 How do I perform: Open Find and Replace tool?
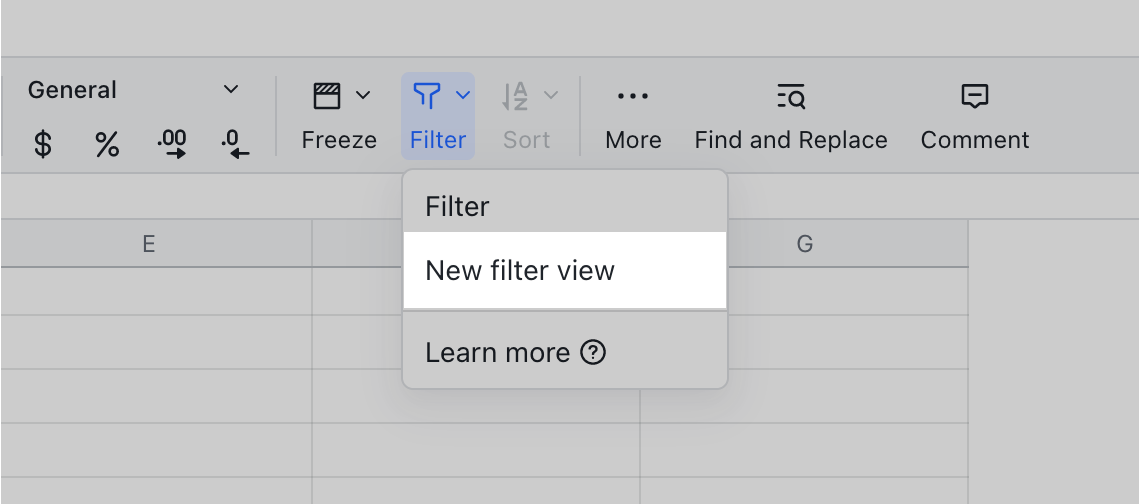point(791,97)
